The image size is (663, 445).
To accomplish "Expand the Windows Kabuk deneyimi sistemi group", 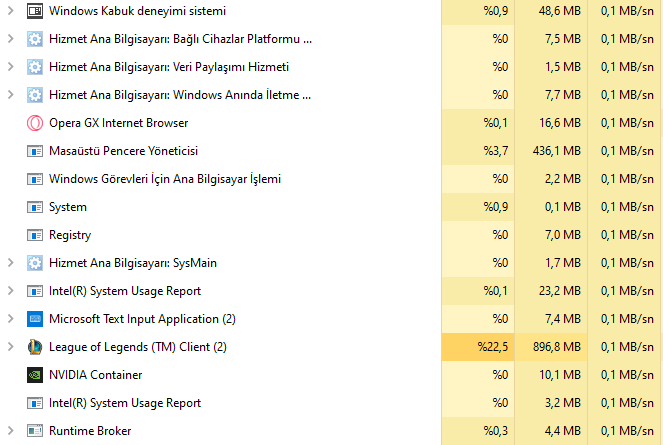I will 11,11.
